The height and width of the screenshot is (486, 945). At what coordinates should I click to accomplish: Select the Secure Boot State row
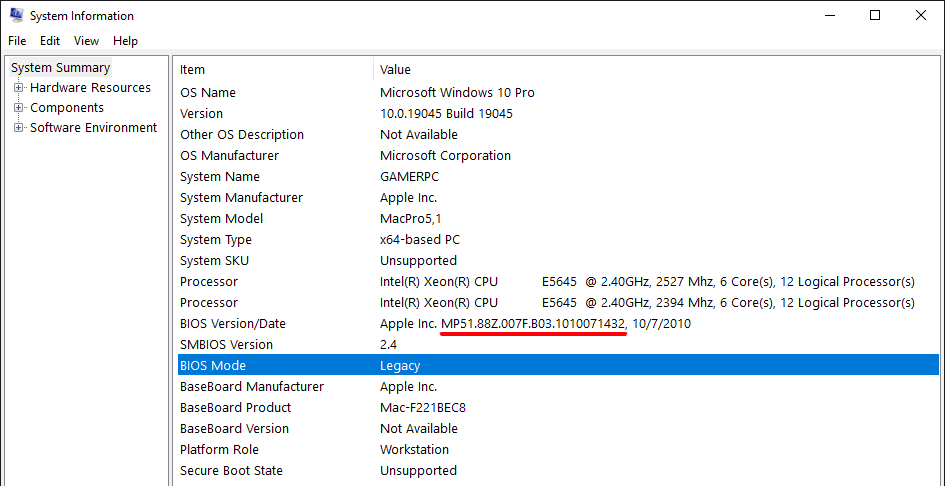click(x=231, y=471)
